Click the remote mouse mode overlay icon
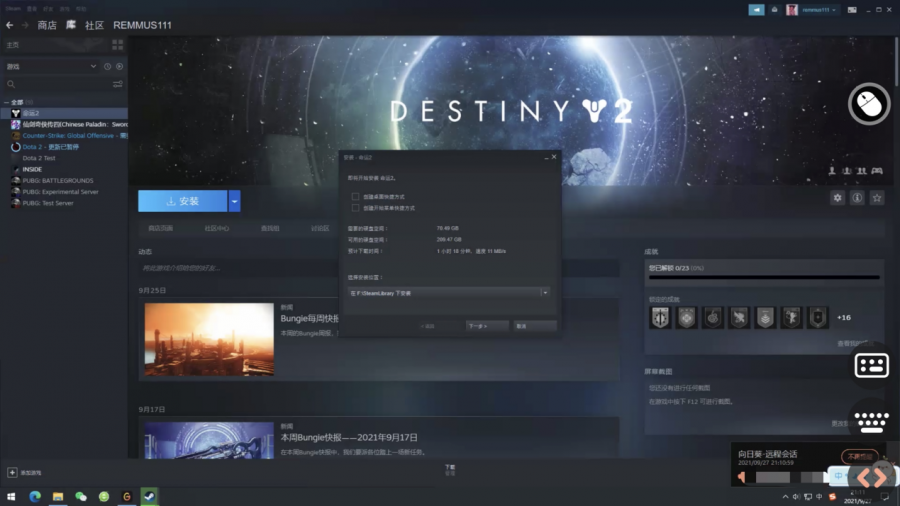Screen dimensions: 900x506 [x=869, y=104]
